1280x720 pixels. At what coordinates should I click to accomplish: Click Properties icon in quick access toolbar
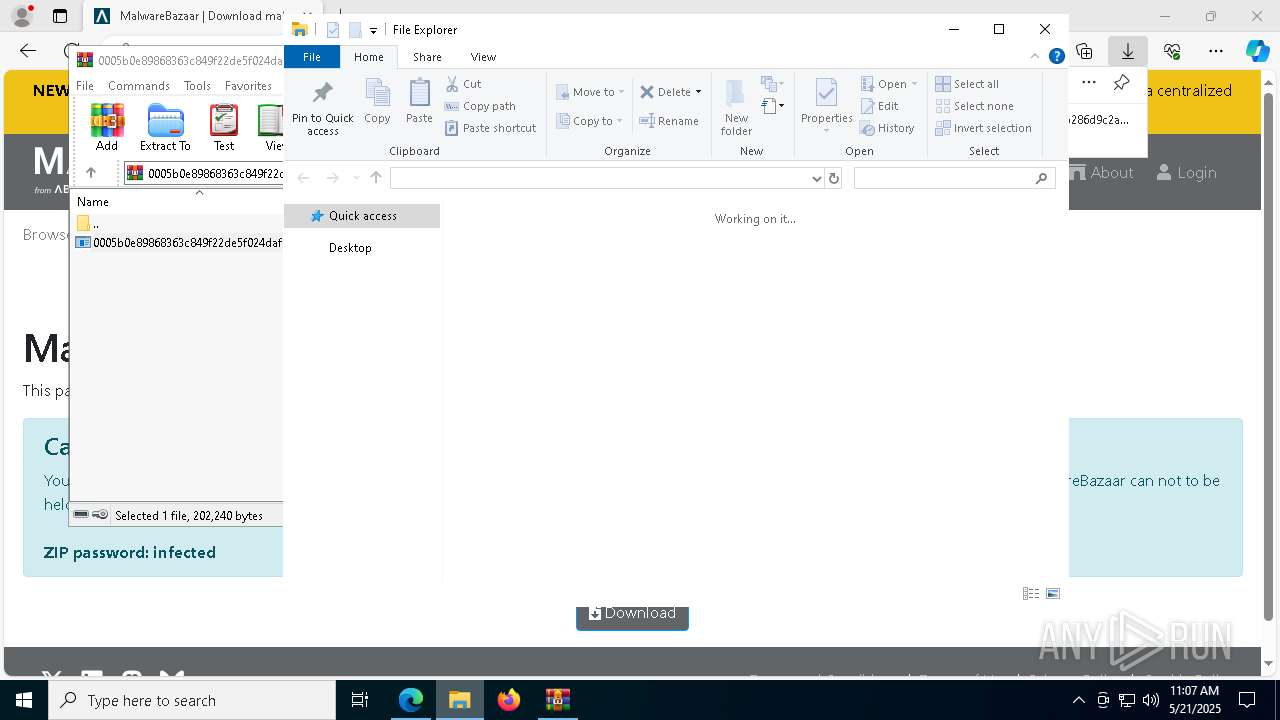tap(333, 30)
